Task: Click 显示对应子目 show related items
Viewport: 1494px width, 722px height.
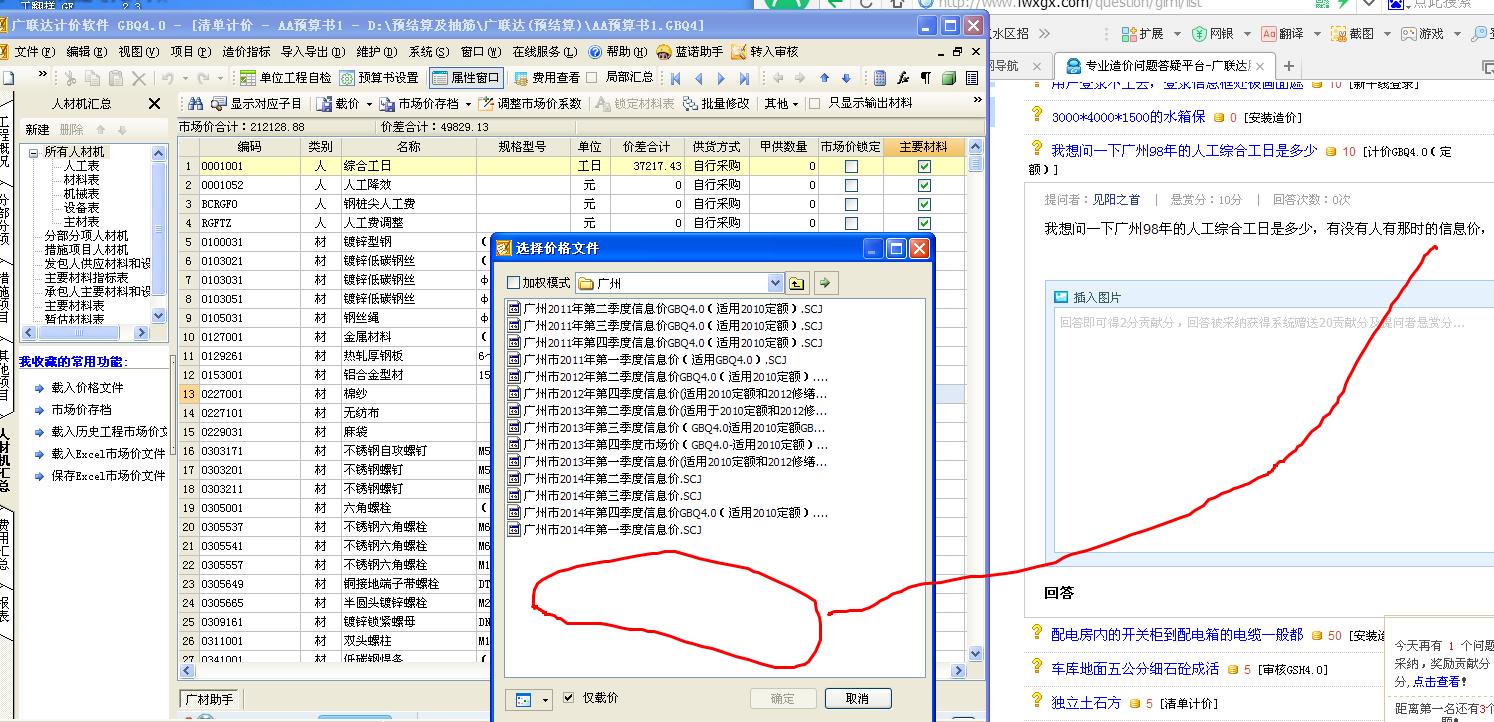Action: pyautogui.click(x=257, y=103)
